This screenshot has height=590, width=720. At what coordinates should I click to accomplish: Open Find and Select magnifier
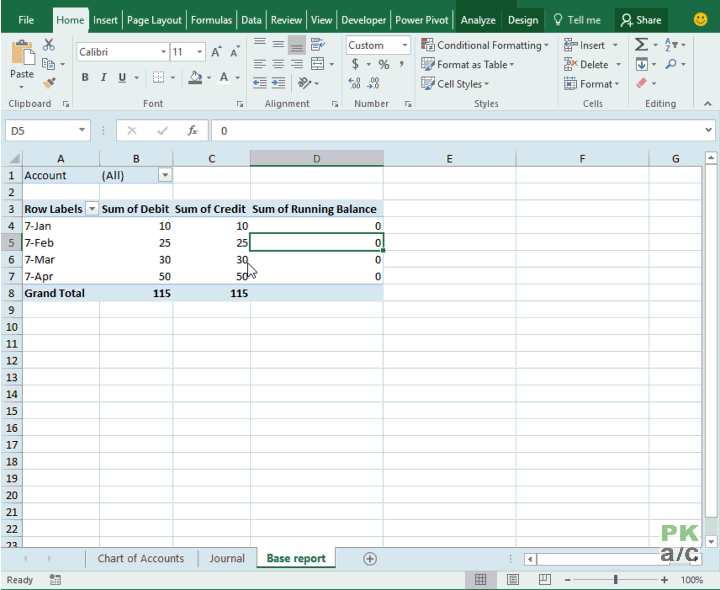click(671, 64)
